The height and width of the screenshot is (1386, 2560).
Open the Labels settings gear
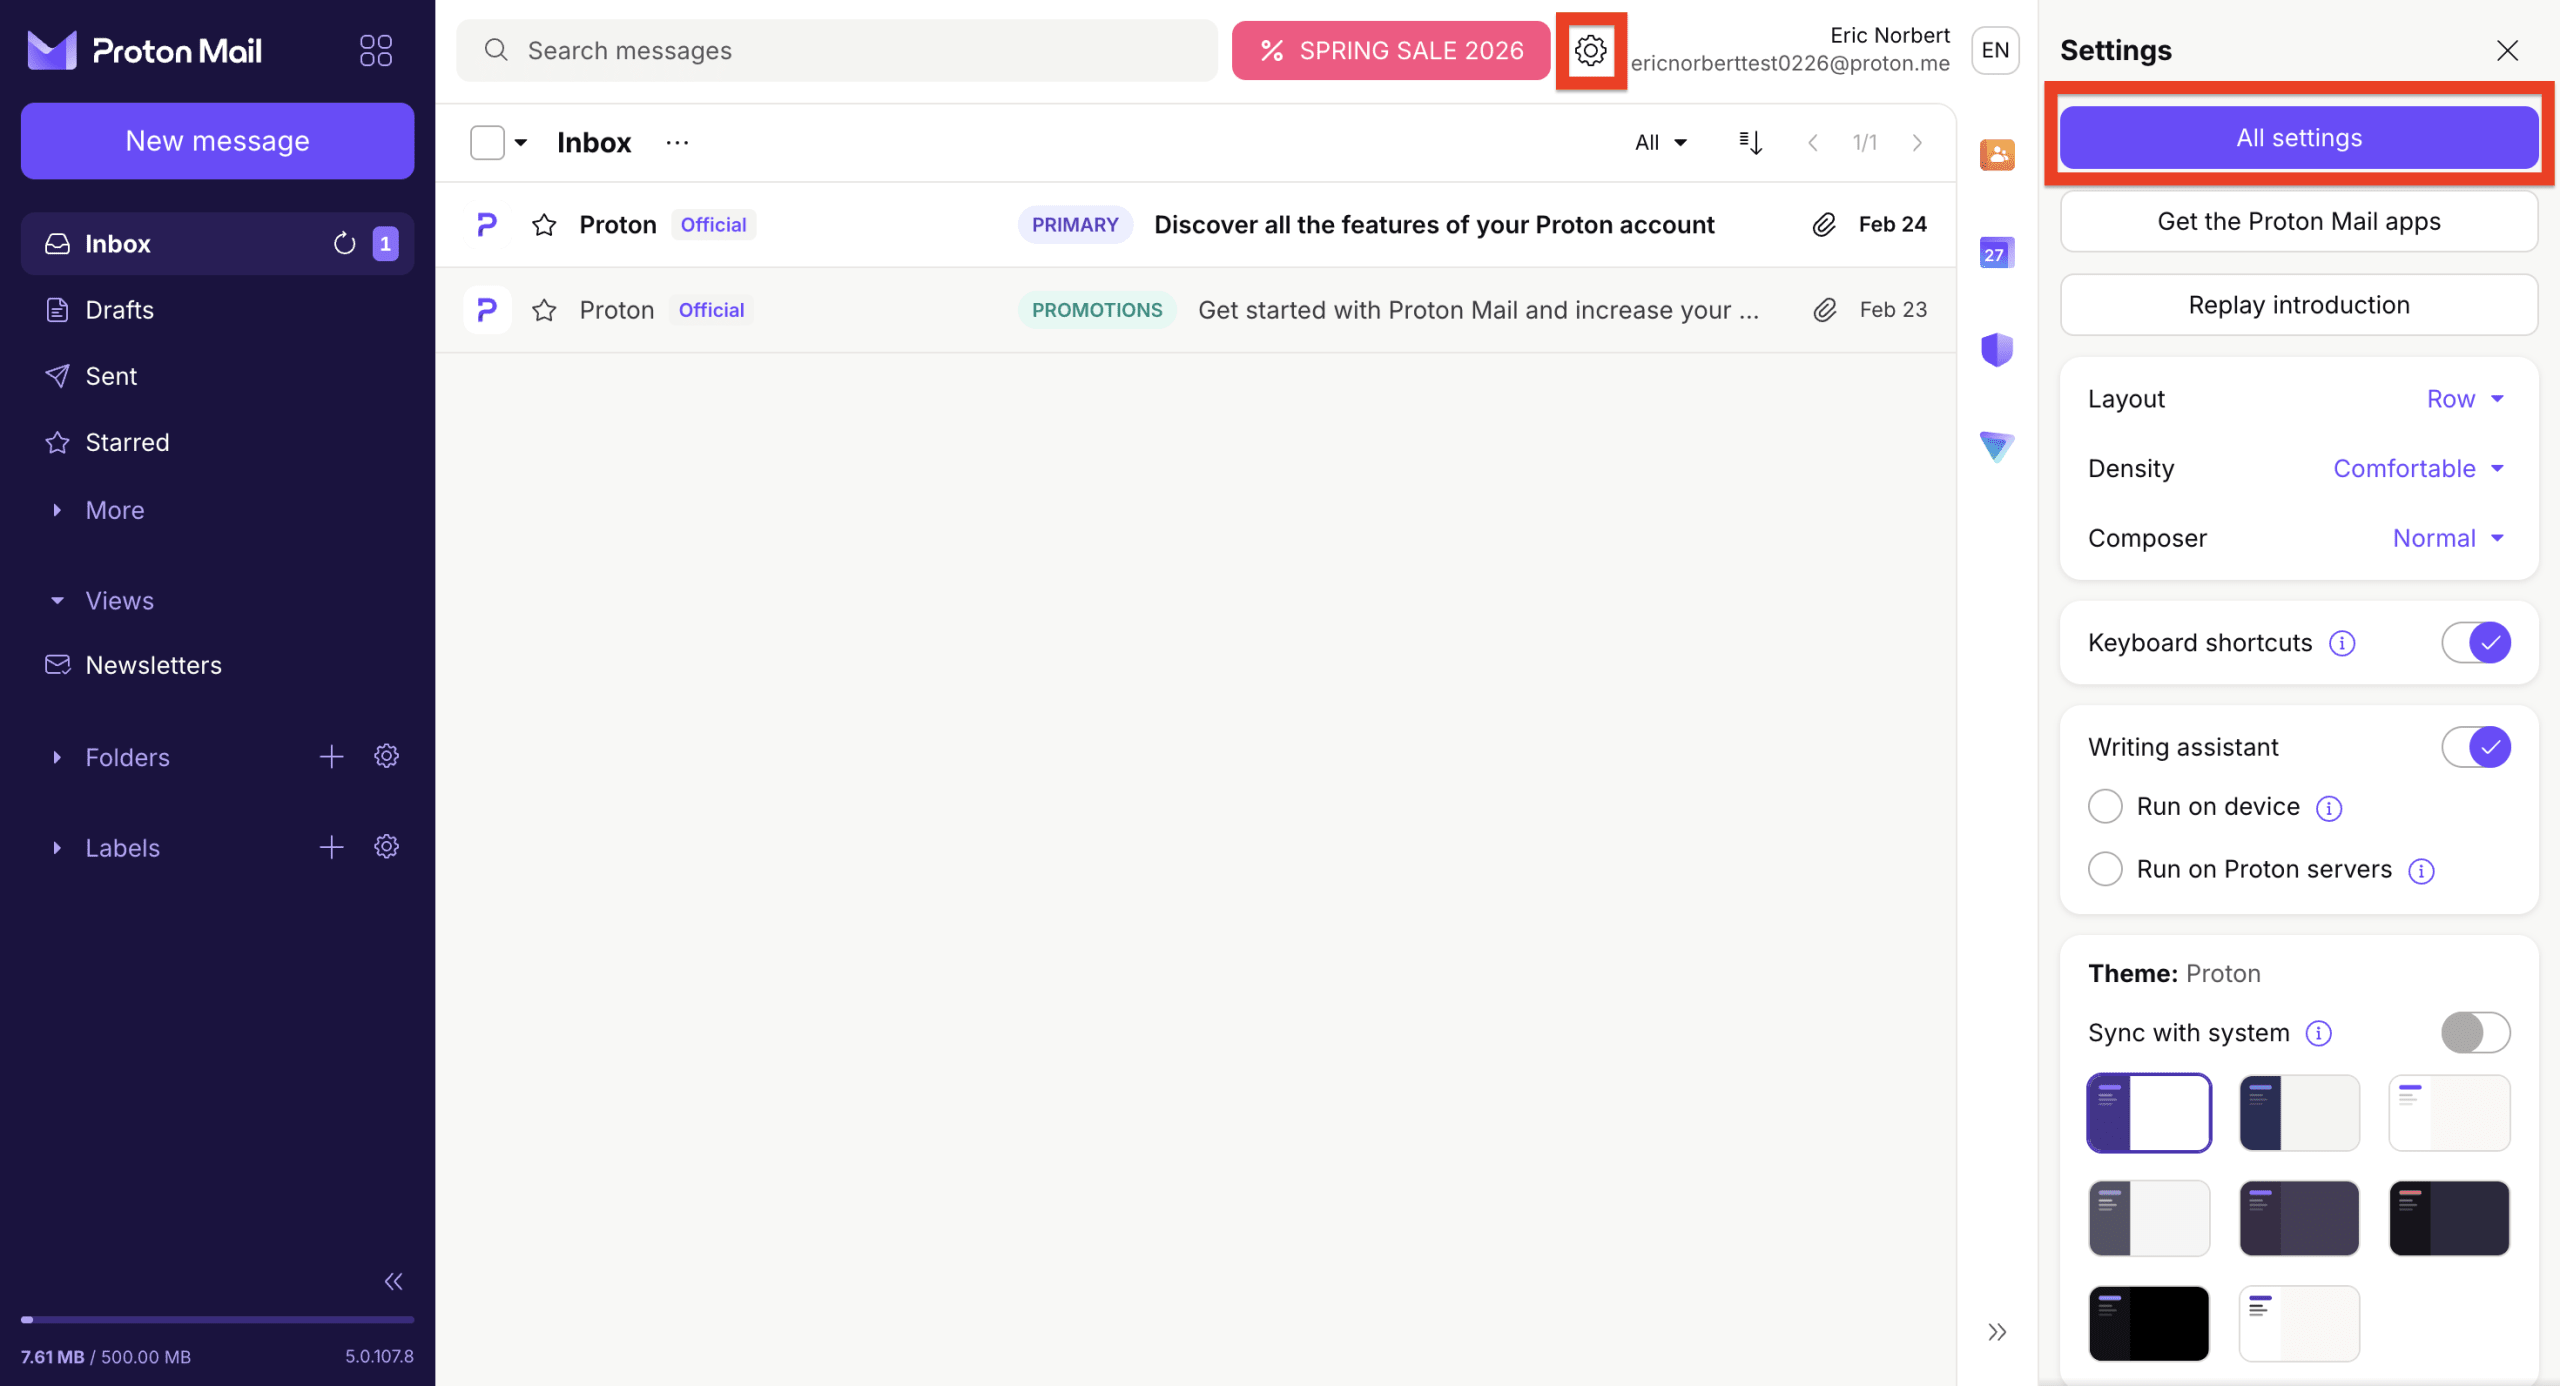click(386, 847)
